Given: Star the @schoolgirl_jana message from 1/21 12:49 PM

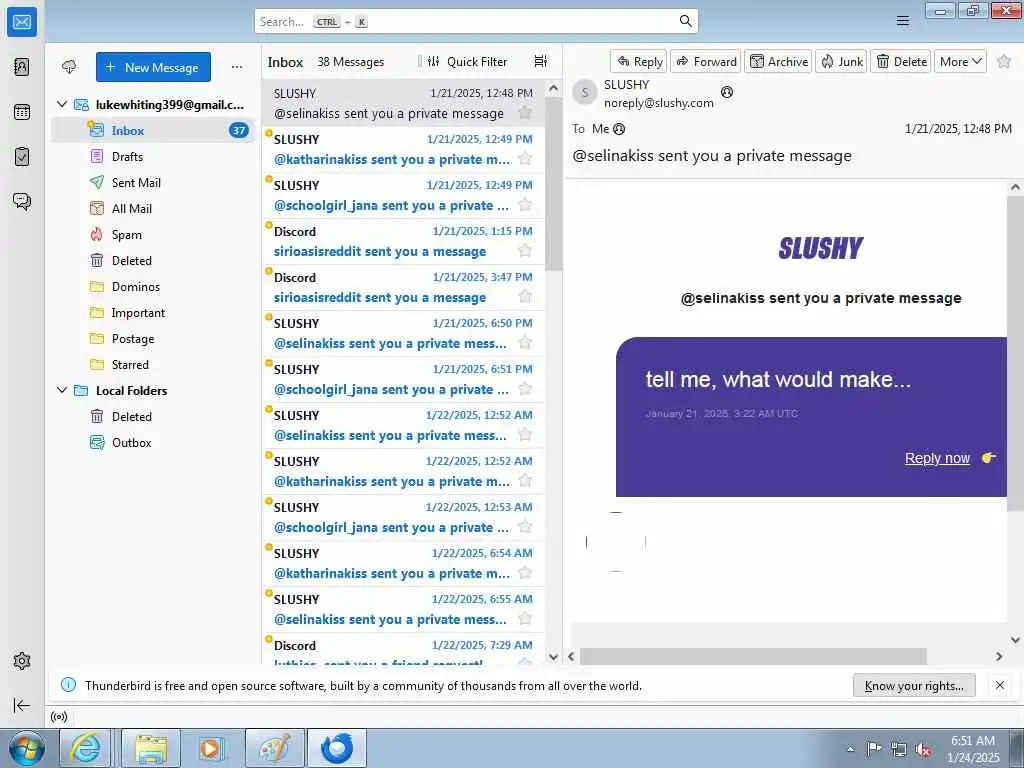Looking at the screenshot, I should [524, 204].
